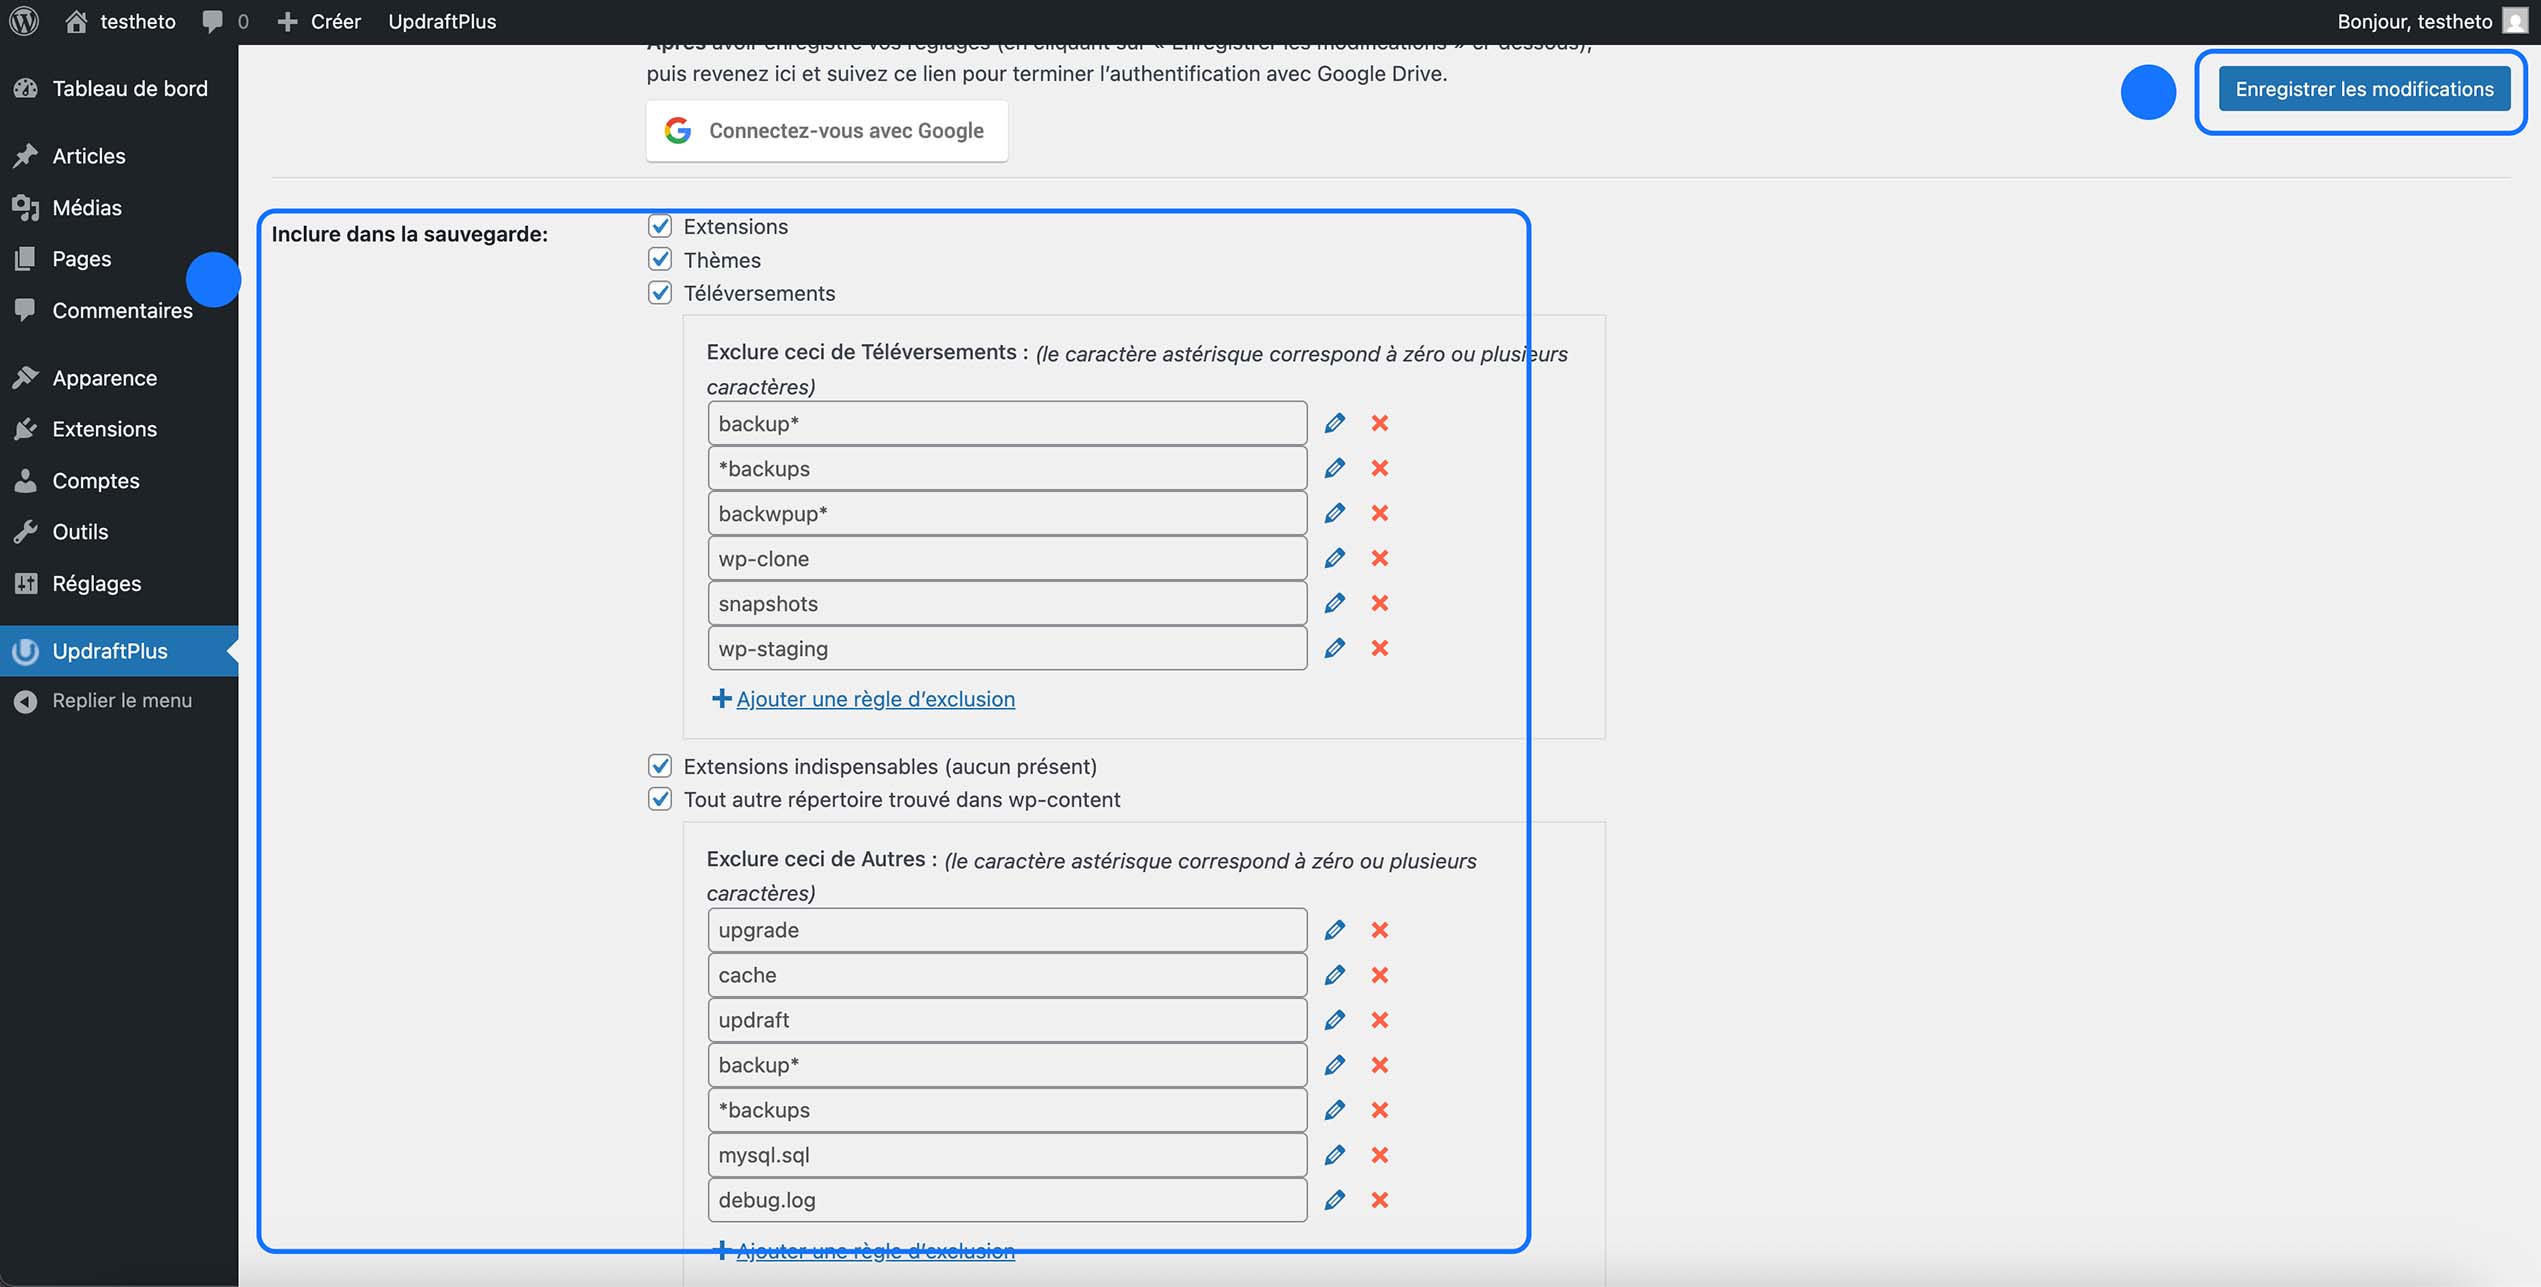Click Ajouter une règle d'exclusion link
This screenshot has height=1287, width=2541.
(875, 698)
